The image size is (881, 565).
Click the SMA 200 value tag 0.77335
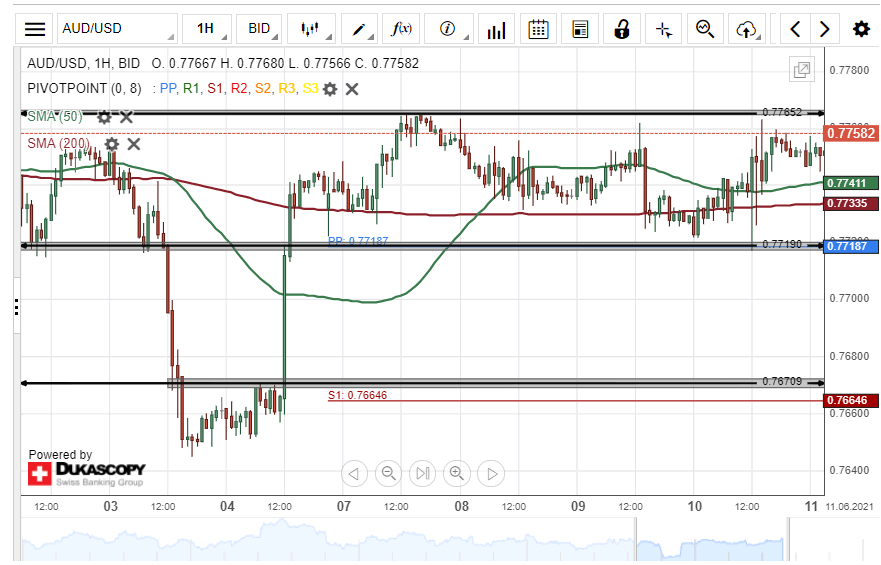(851, 203)
